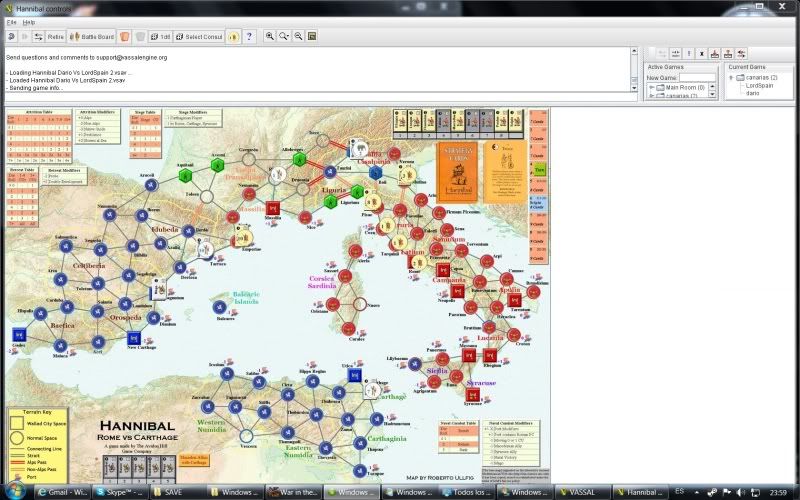Viewport: 800px width, 500px height.
Task: Click the Gades blue square marker
Action: point(19,335)
